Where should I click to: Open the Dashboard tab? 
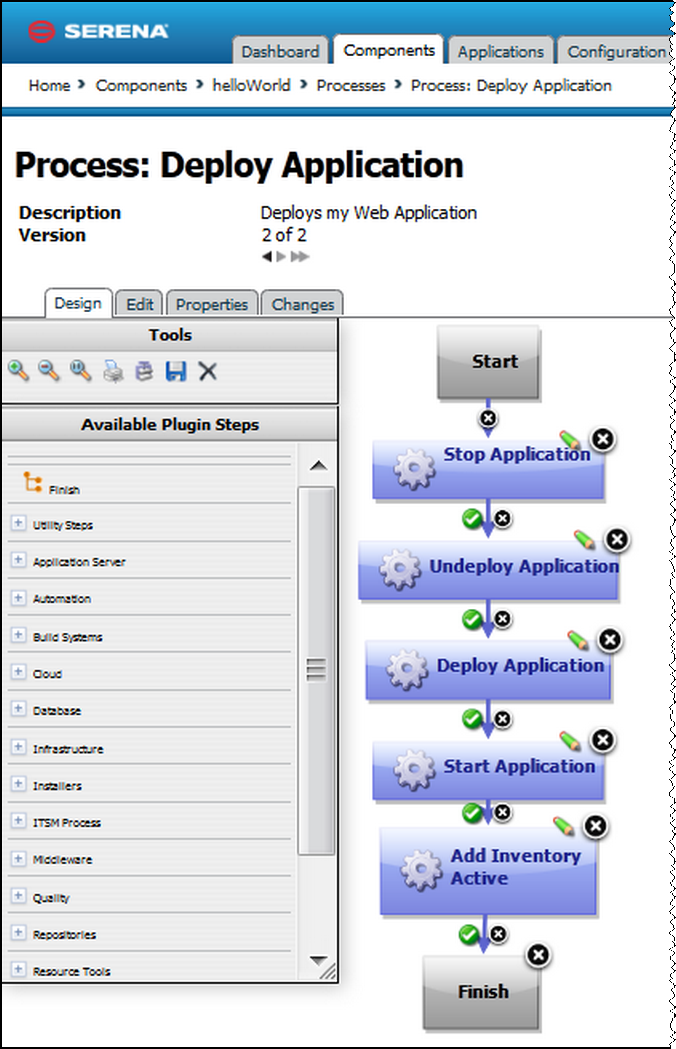(280, 52)
